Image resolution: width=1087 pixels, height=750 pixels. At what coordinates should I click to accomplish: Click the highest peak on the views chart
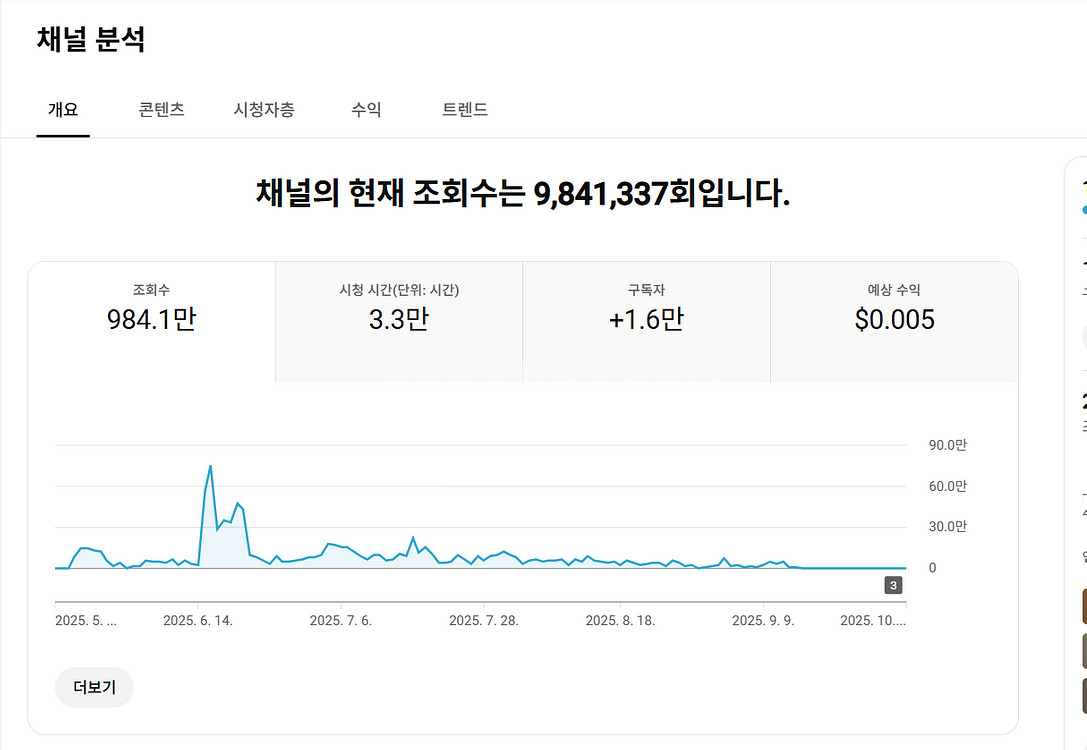pos(210,466)
